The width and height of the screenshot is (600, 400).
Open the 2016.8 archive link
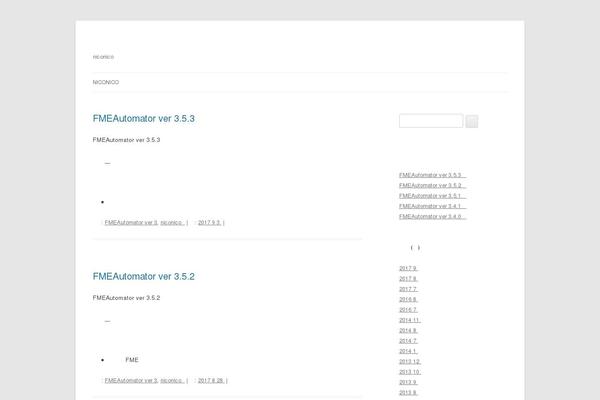[408, 300]
